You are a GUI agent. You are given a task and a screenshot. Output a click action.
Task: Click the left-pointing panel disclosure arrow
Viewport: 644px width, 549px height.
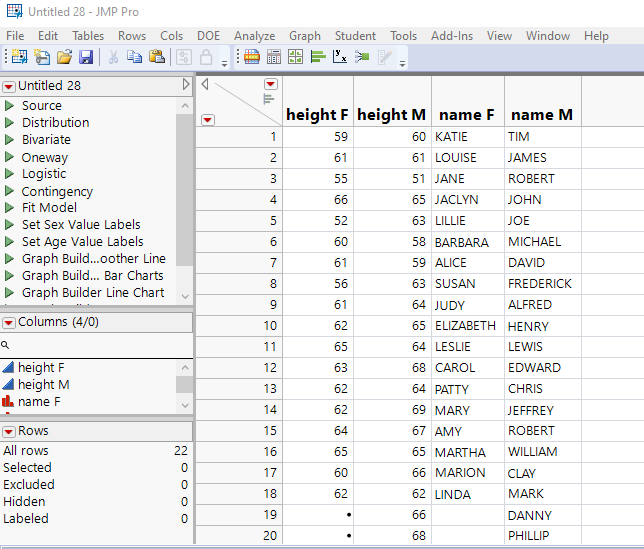tap(205, 84)
